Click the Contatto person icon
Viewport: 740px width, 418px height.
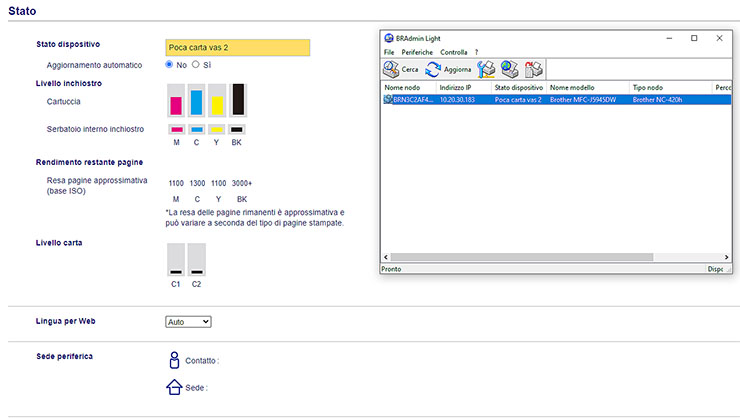pos(174,360)
